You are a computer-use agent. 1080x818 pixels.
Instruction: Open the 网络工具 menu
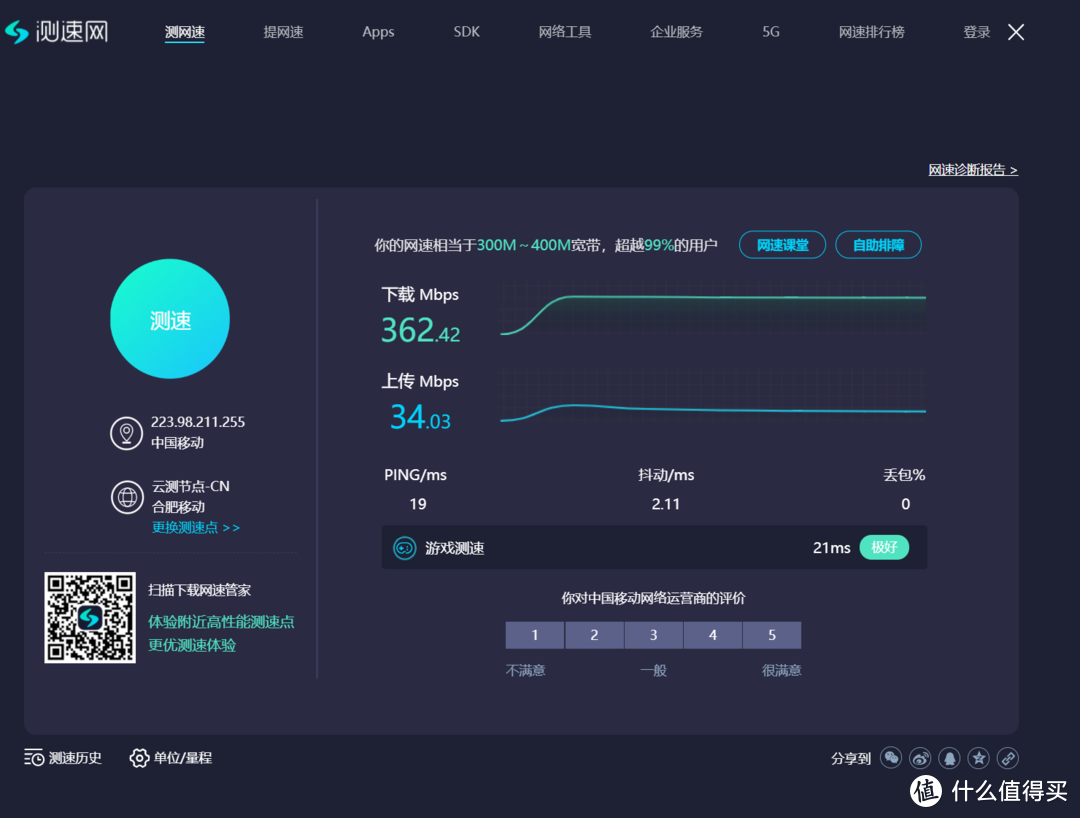(x=565, y=32)
